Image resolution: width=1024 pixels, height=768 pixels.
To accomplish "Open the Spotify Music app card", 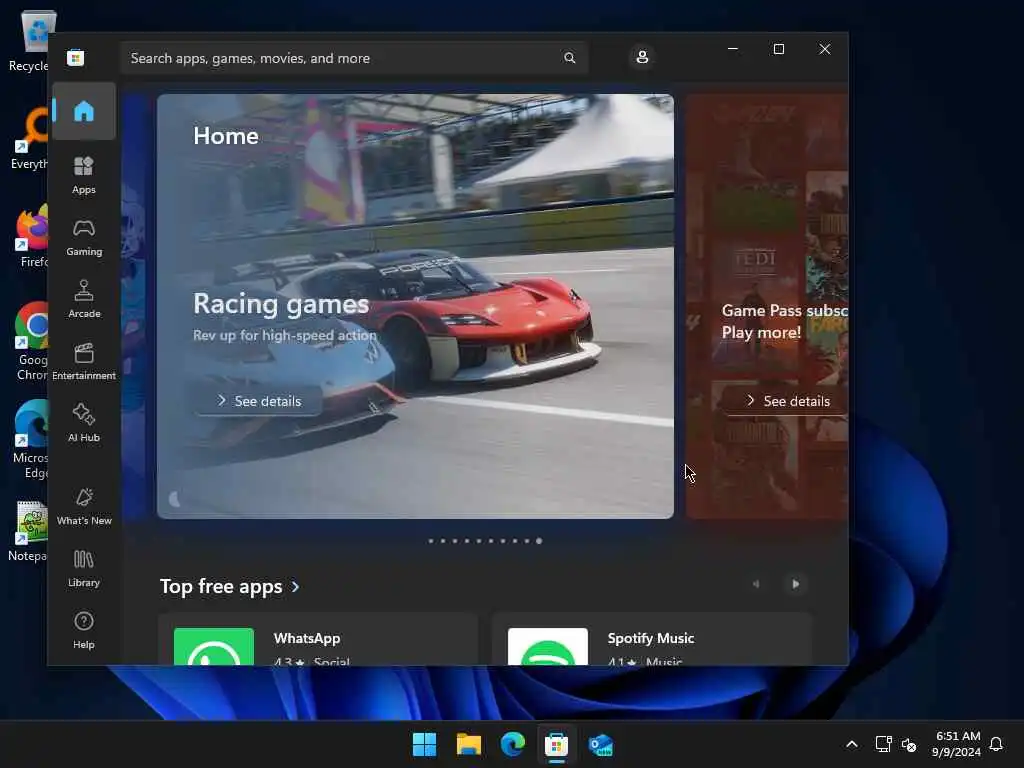I will [652, 639].
